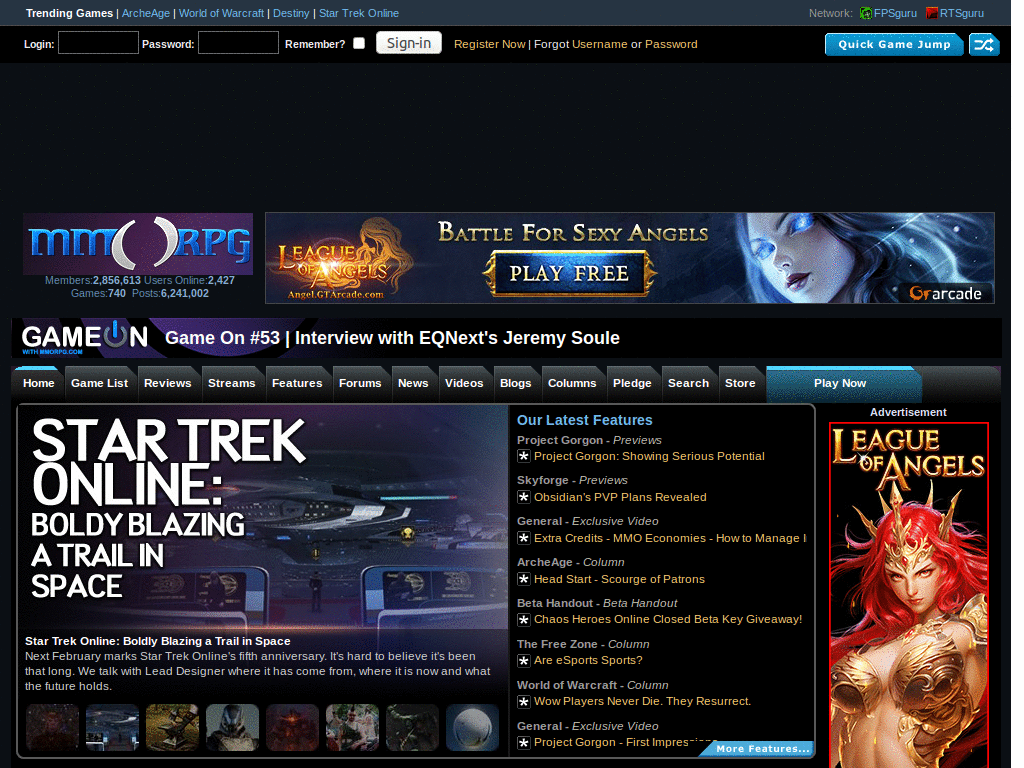Click the shuffle random game icon
This screenshot has height=768, width=1024.
tap(984, 44)
